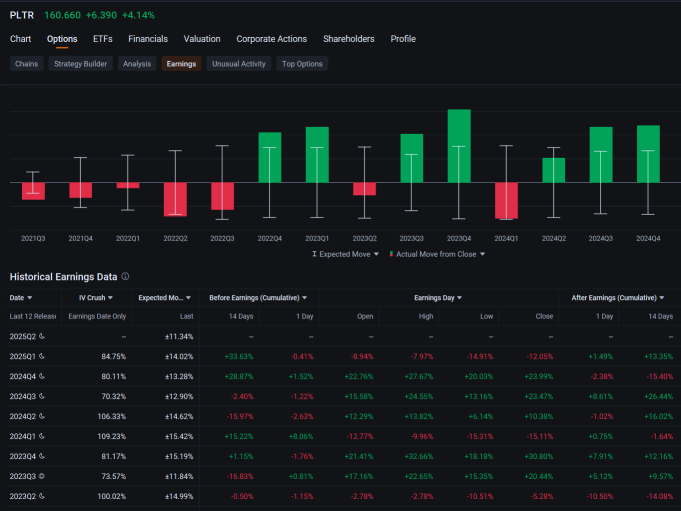Click the 2022Q4 green bar in chart
681x511 pixels.
pos(270,157)
